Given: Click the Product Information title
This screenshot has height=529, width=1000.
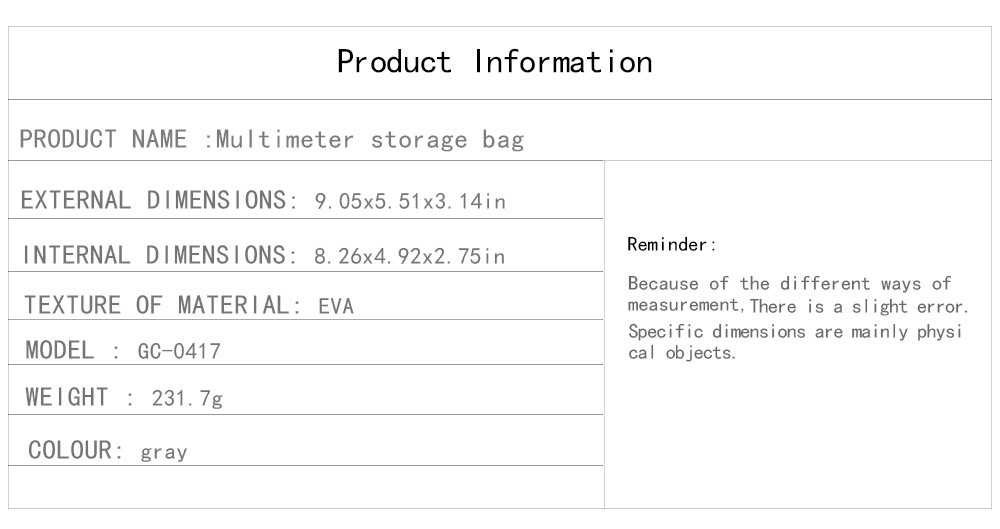Looking at the screenshot, I should [494, 62].
